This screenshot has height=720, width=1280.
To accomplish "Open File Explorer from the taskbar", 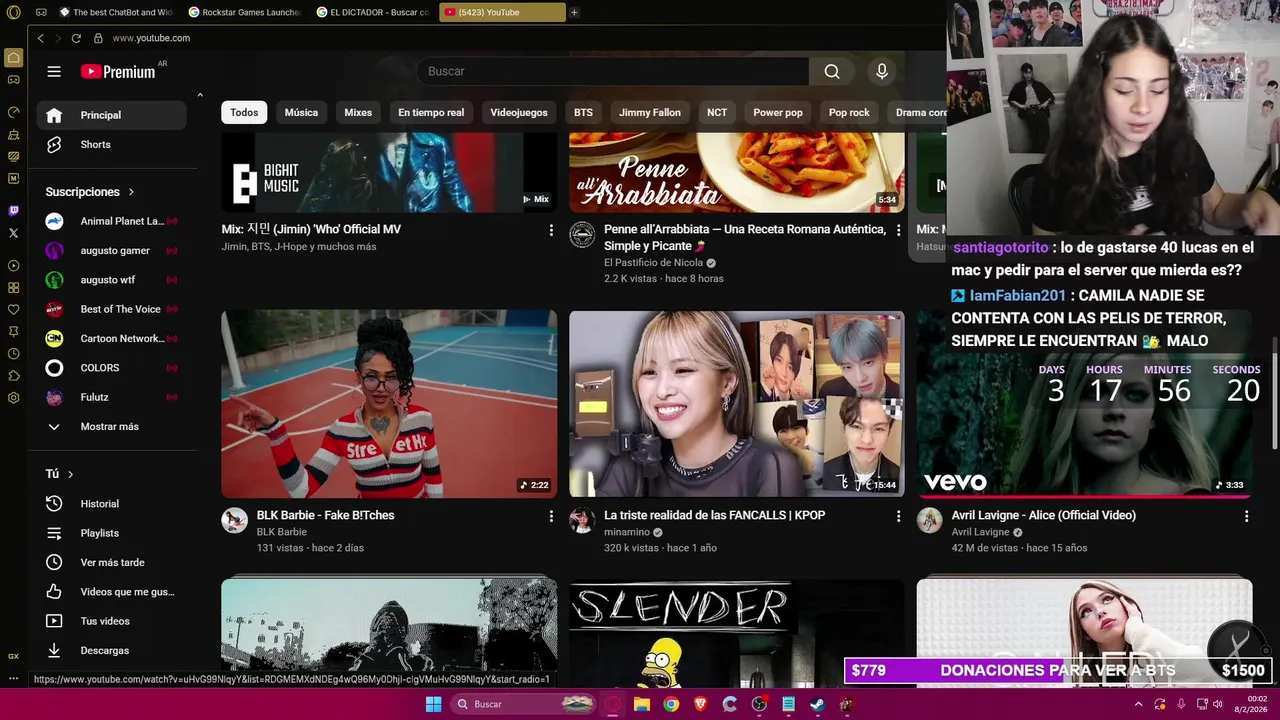I will pyautogui.click(x=642, y=704).
